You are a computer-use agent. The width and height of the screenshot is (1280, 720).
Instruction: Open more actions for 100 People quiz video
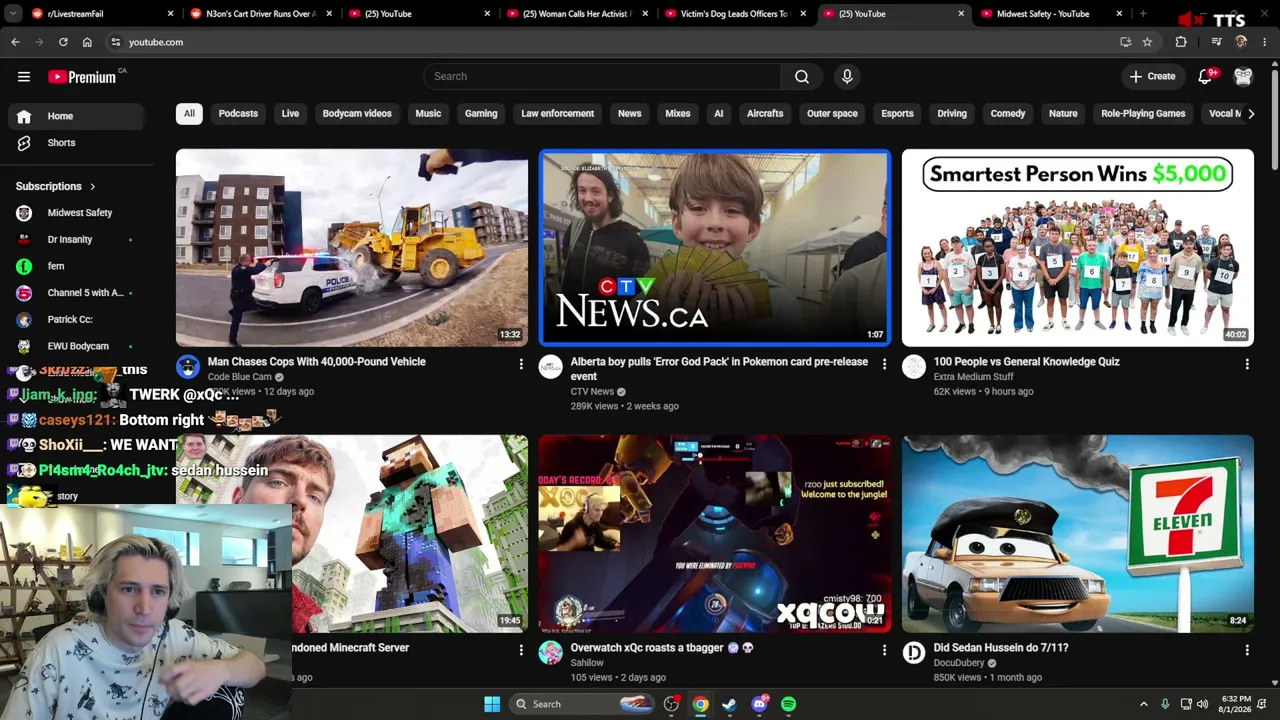pyautogui.click(x=1247, y=364)
